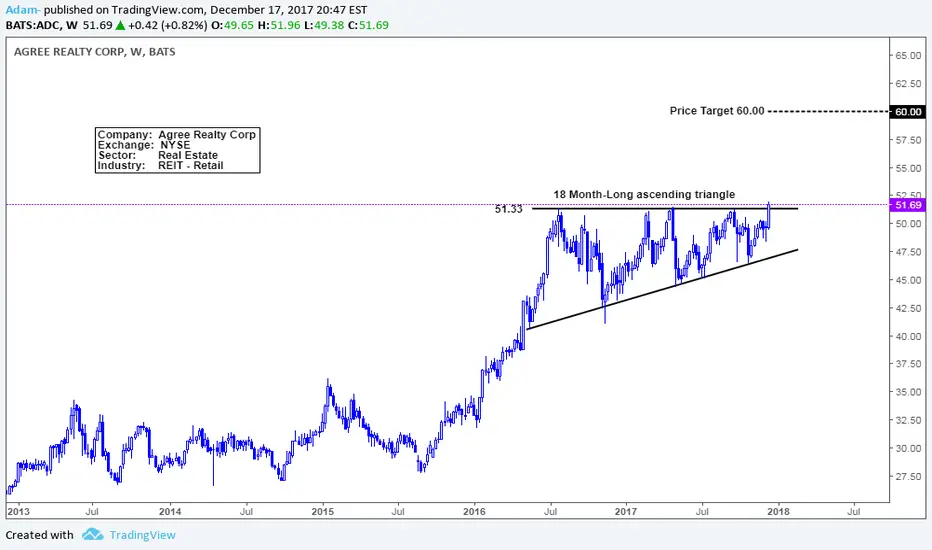Click the 51.69 current price axis label
Viewport: 932px width, 550px height.
point(907,205)
